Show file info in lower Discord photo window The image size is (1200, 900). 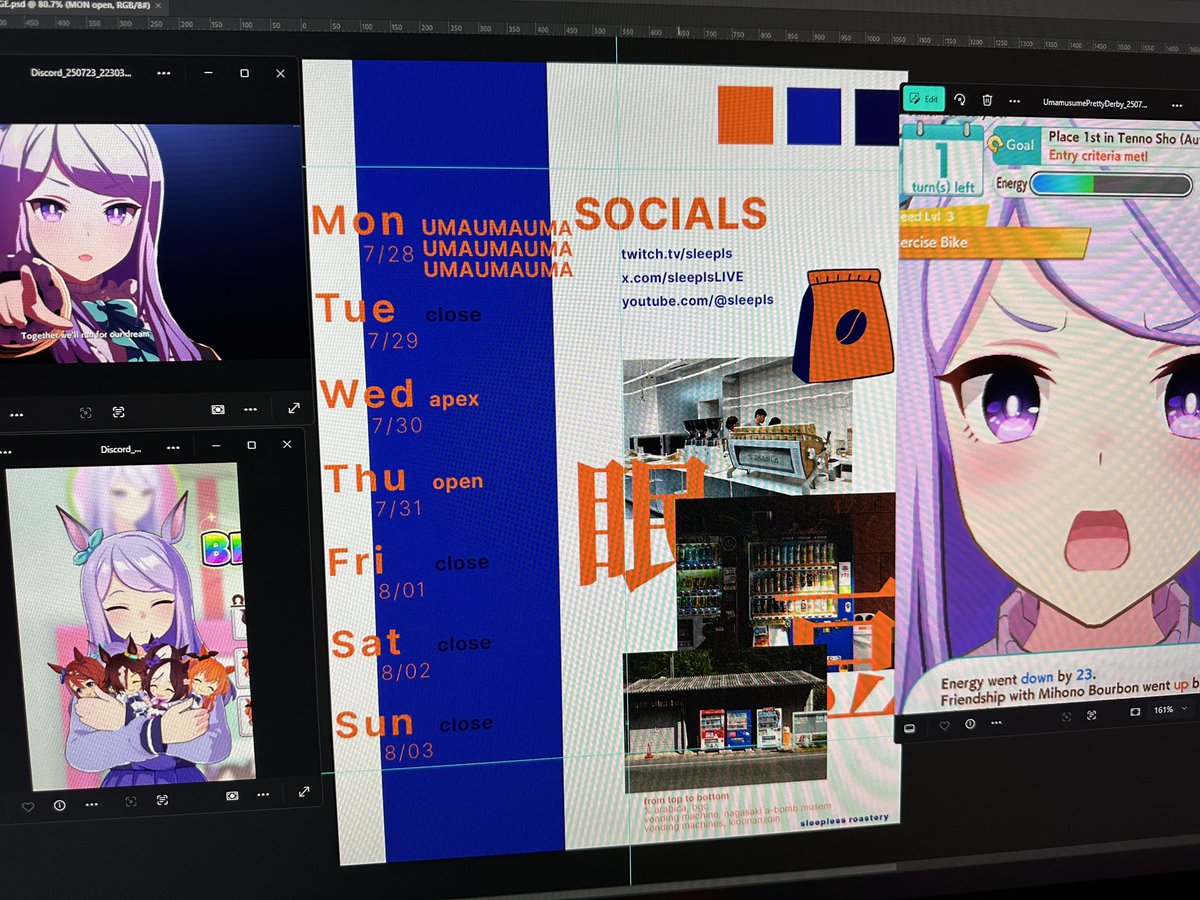click(x=59, y=804)
